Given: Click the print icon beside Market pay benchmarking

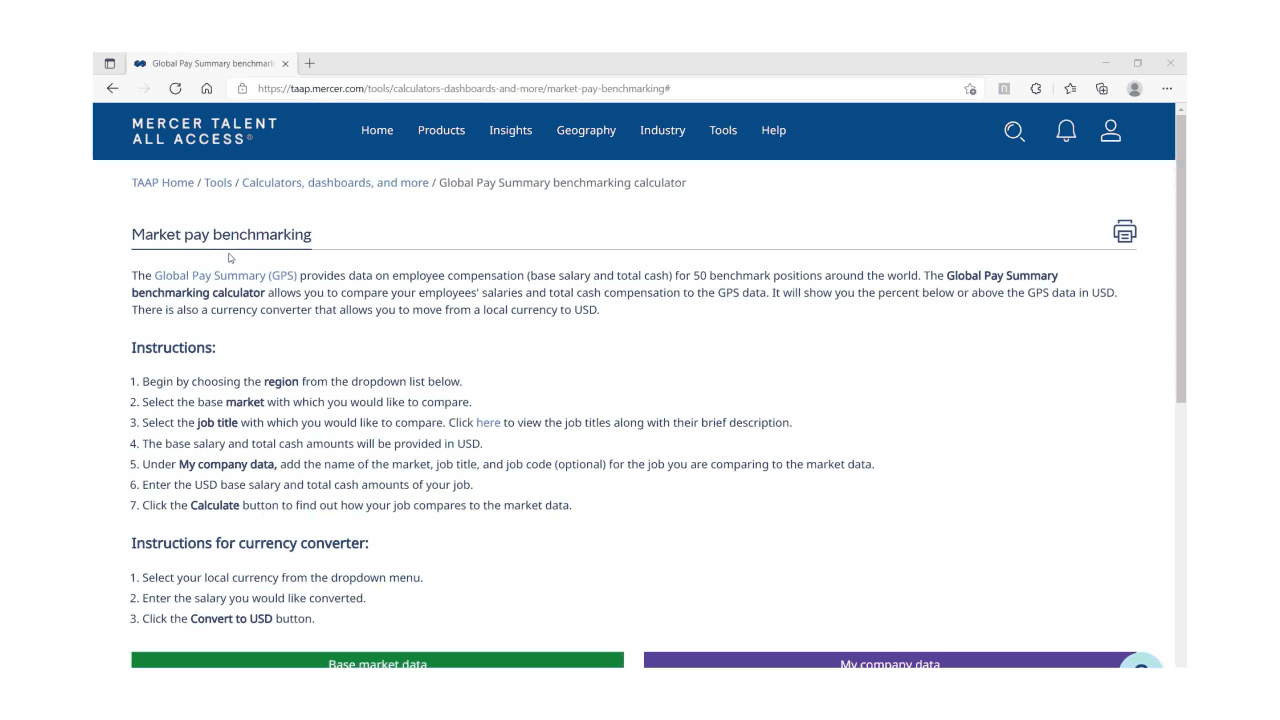Looking at the screenshot, I should coord(1124,231).
